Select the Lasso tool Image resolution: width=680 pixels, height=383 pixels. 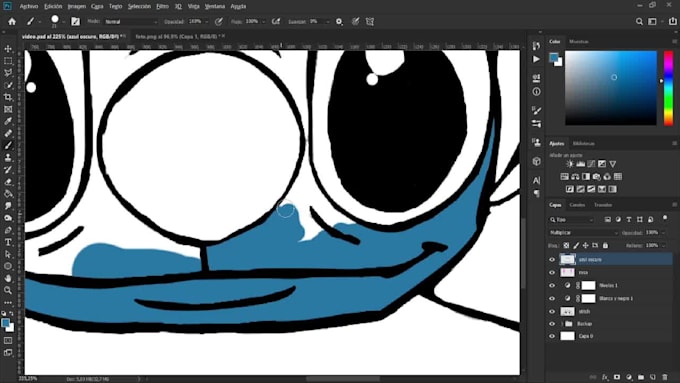8,73
